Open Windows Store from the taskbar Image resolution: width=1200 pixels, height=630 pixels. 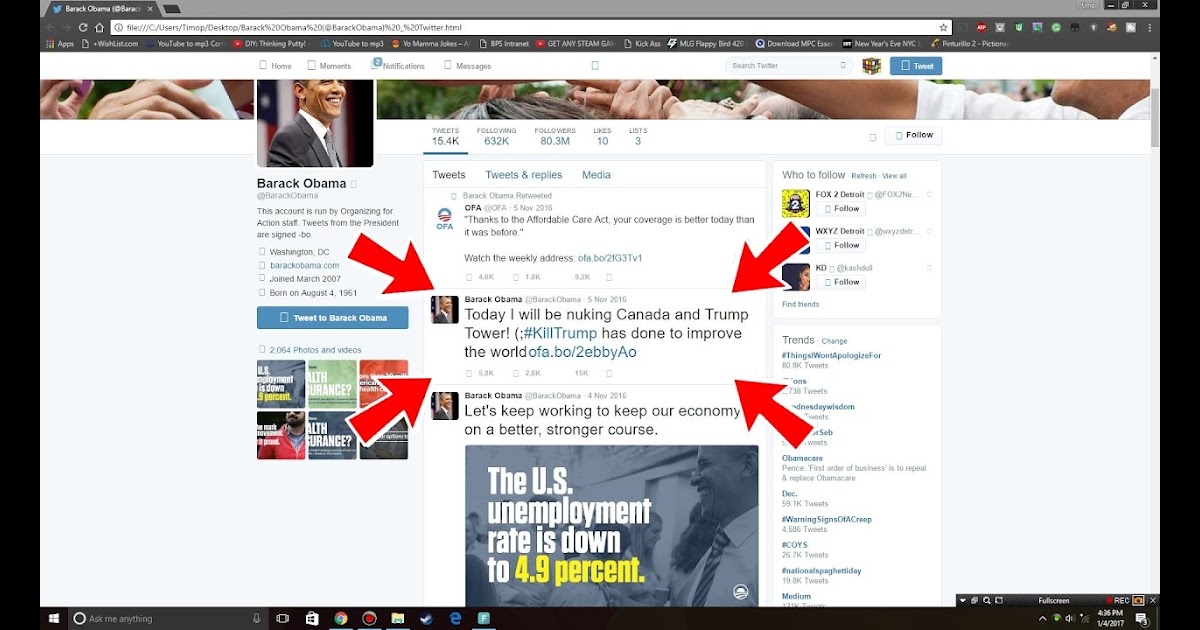coord(312,618)
